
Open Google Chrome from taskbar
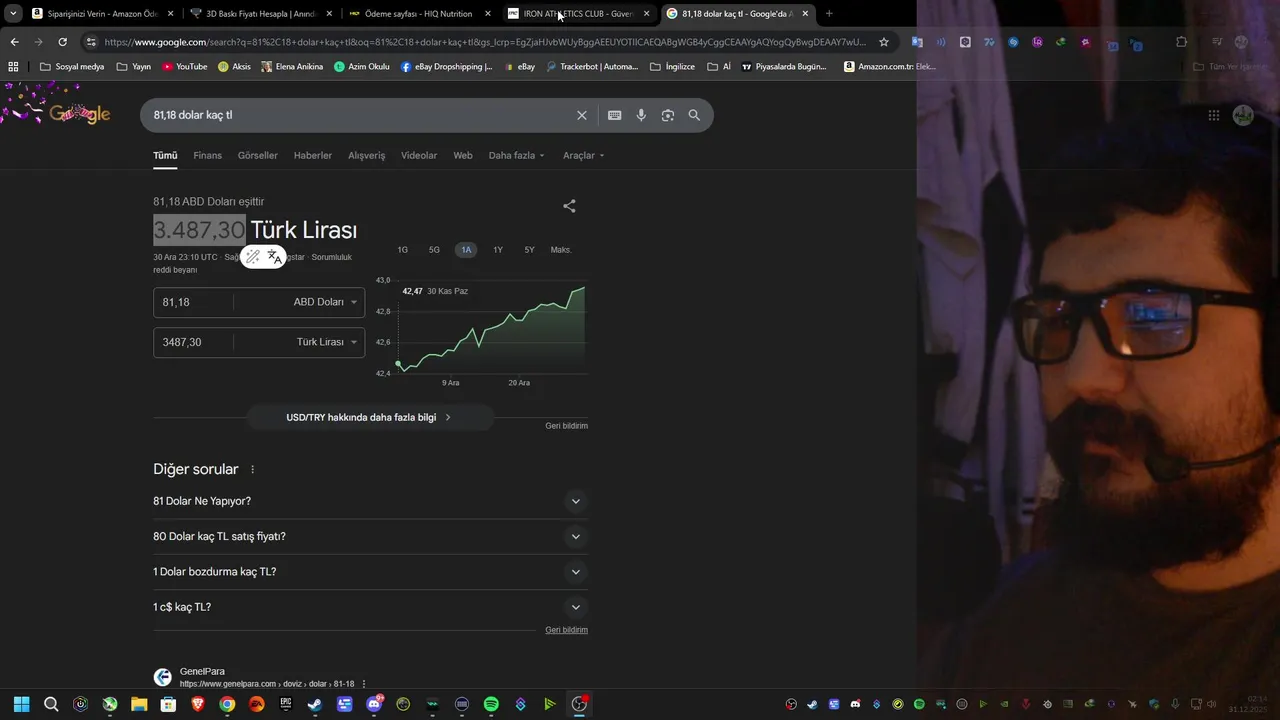coord(227,704)
